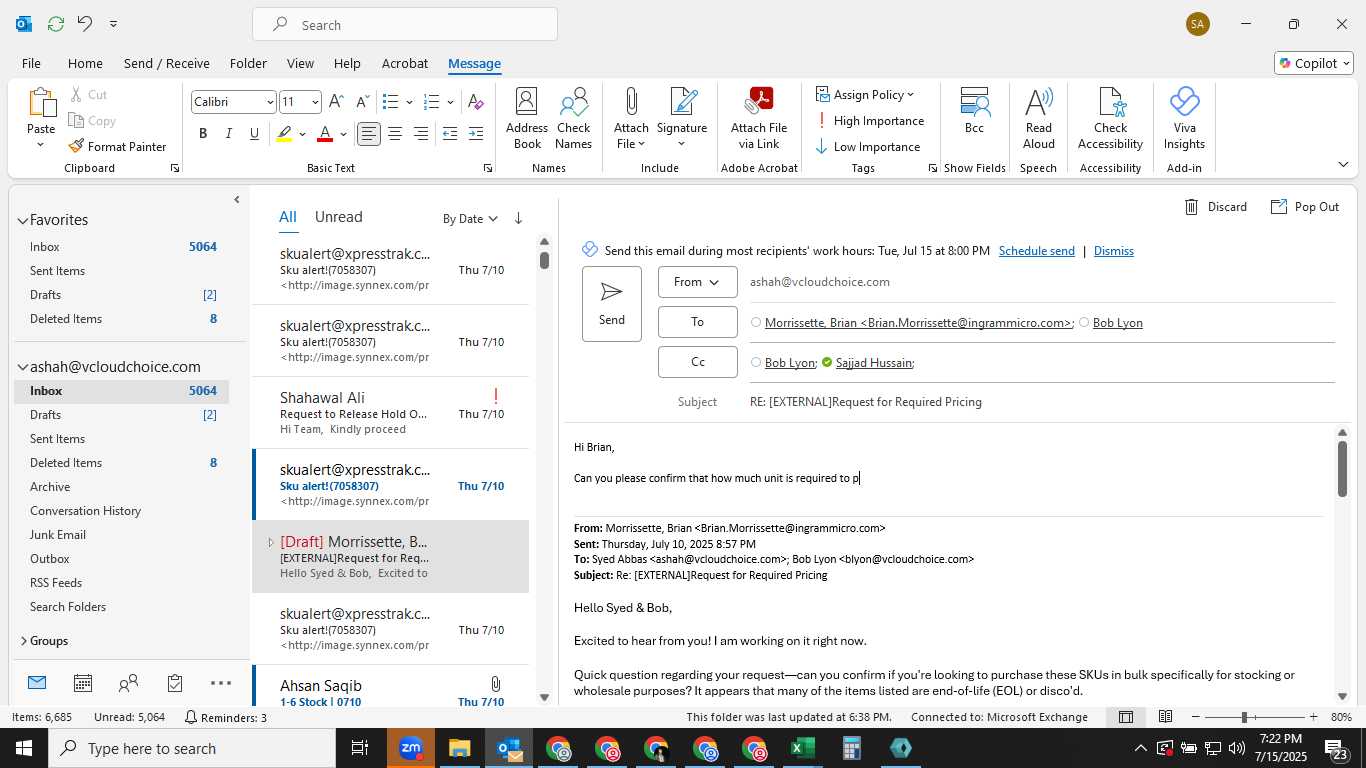Align text left

point(369,134)
